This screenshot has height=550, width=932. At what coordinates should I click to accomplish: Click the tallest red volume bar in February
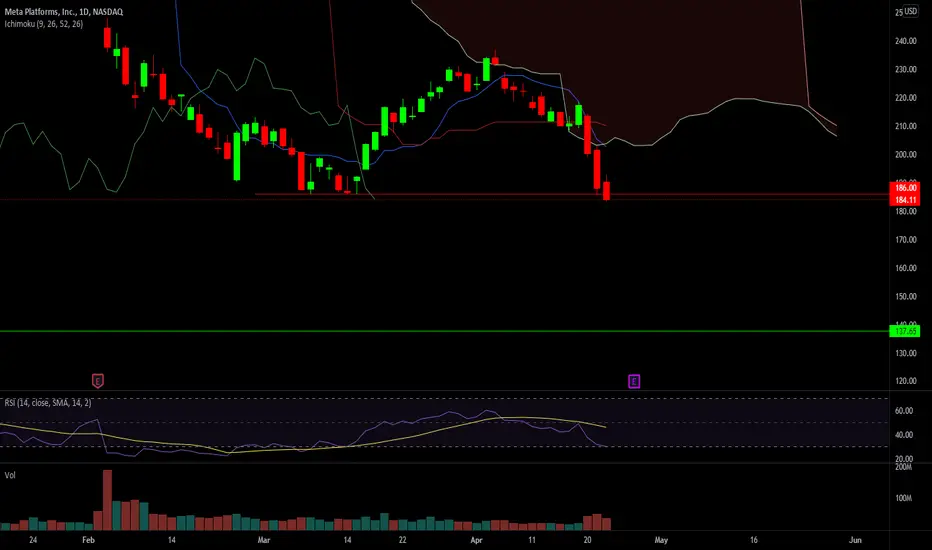click(x=108, y=499)
